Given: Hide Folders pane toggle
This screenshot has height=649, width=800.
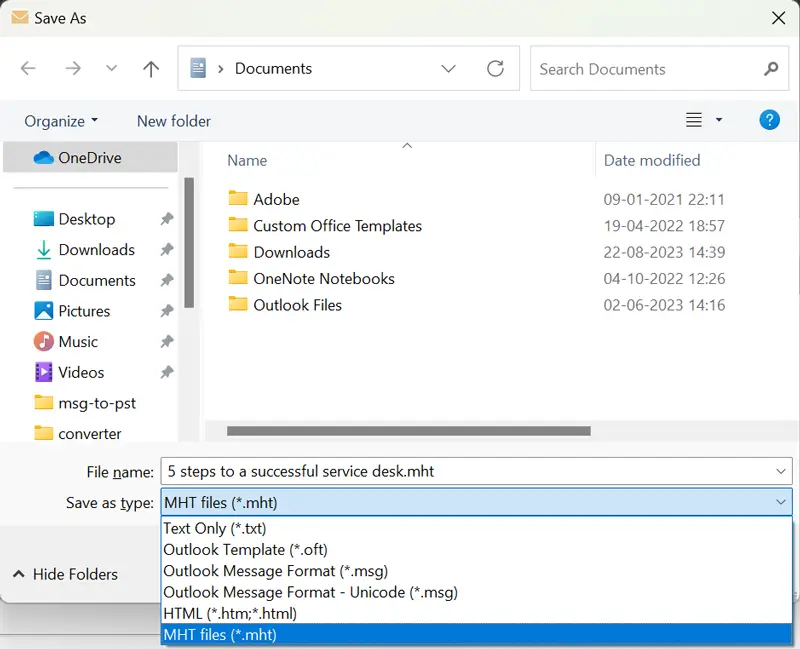Looking at the screenshot, I should (65, 574).
